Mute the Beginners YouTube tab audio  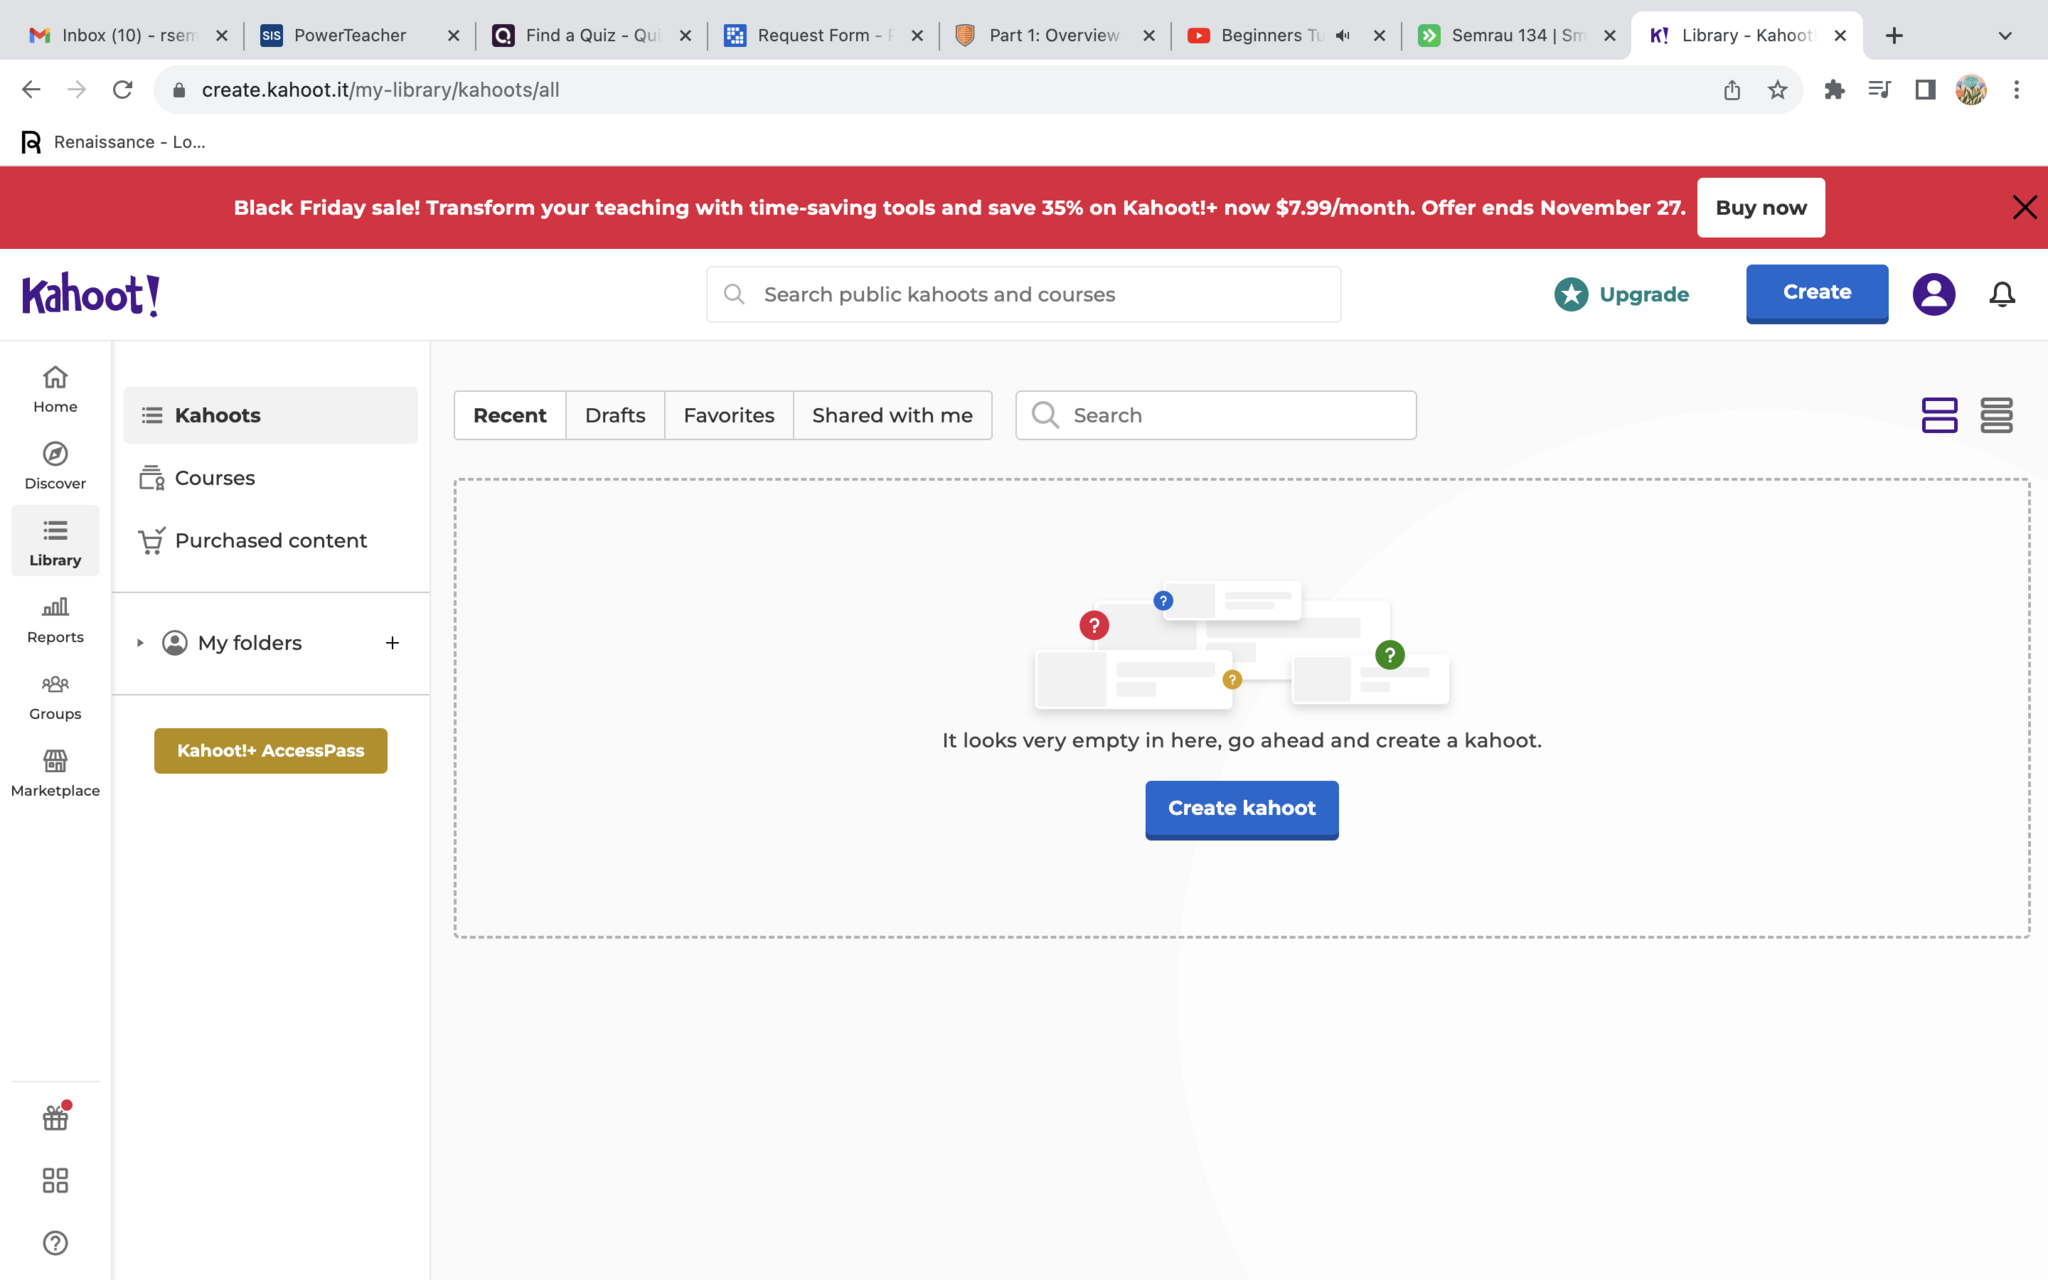[1343, 35]
